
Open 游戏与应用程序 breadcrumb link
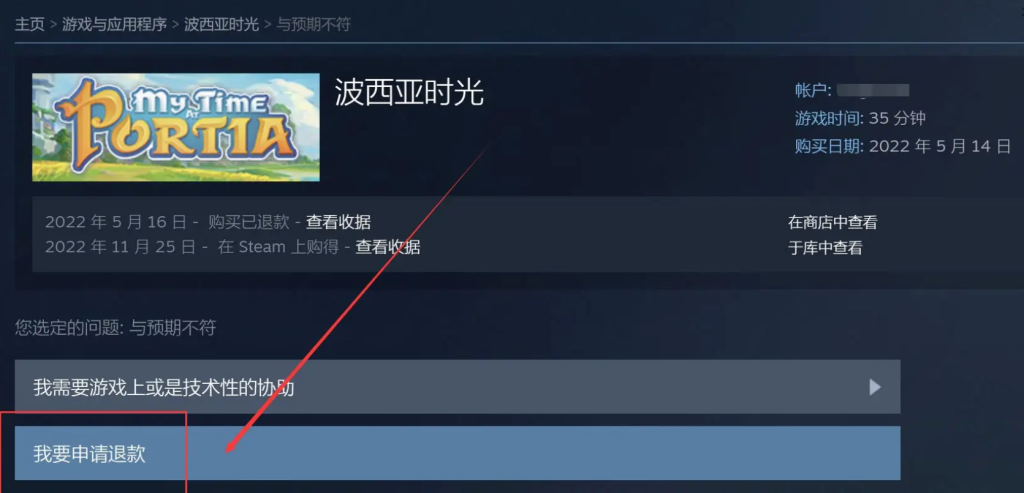(114, 25)
